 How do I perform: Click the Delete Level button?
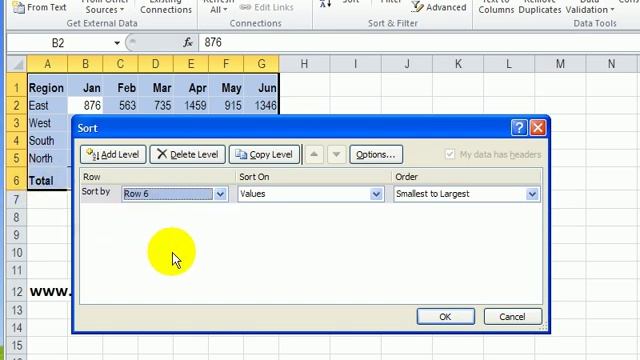point(187,155)
